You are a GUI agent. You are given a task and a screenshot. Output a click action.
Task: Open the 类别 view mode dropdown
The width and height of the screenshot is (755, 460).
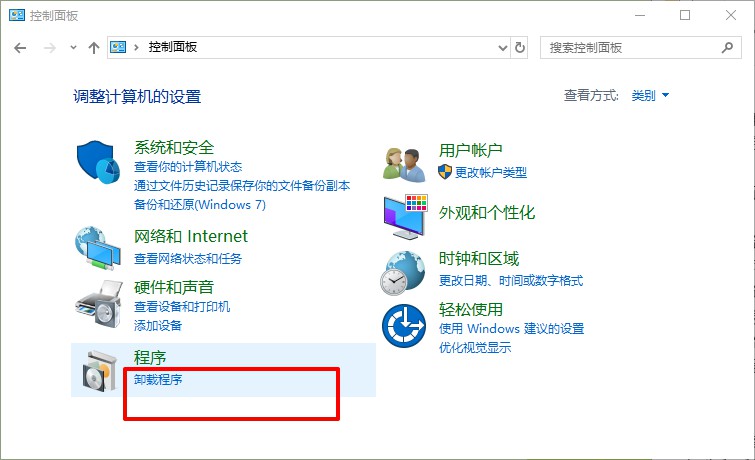(x=650, y=96)
